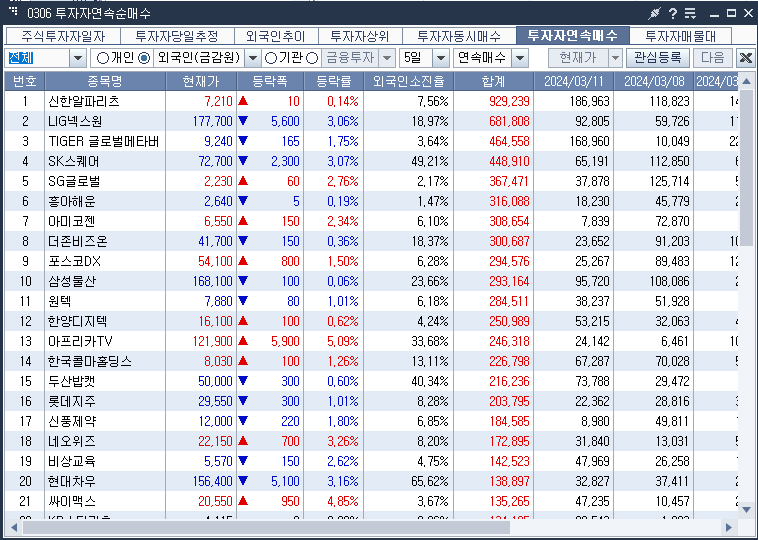Select the 포스코DX stock name
Viewport: 758px width, 540px height.
click(x=74, y=262)
